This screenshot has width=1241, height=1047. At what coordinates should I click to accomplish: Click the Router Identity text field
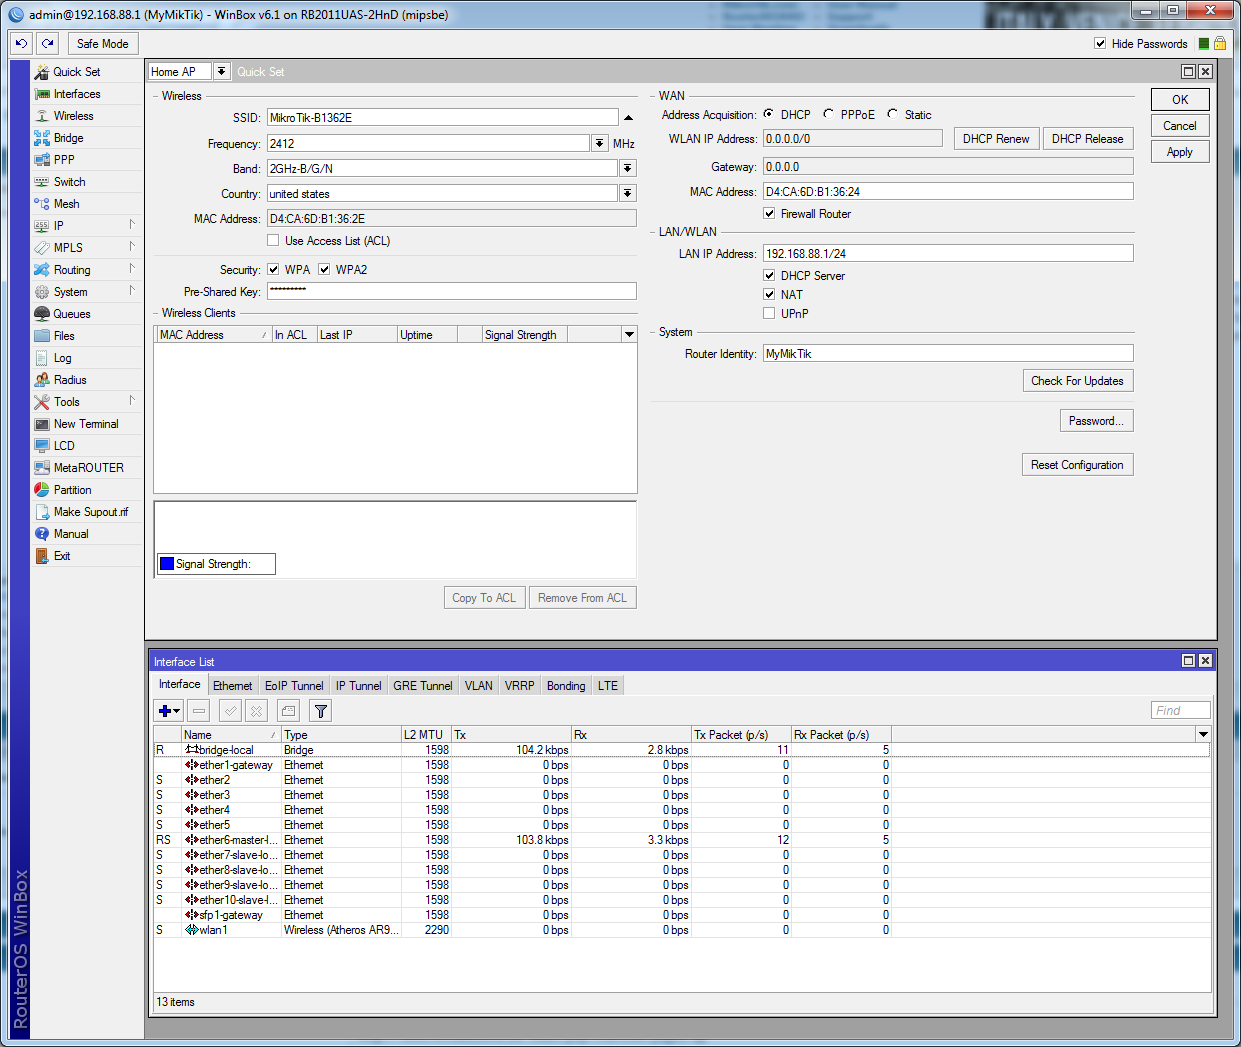(947, 354)
